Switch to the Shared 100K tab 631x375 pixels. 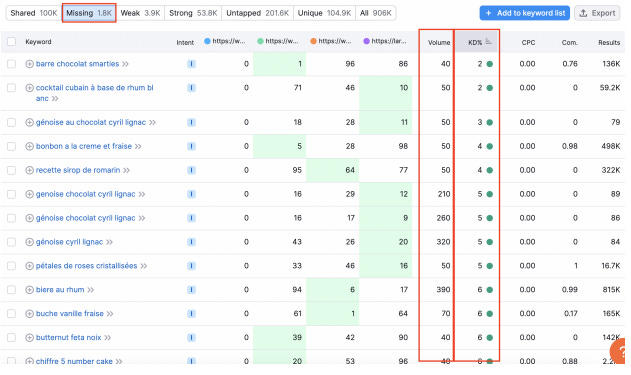(34, 13)
